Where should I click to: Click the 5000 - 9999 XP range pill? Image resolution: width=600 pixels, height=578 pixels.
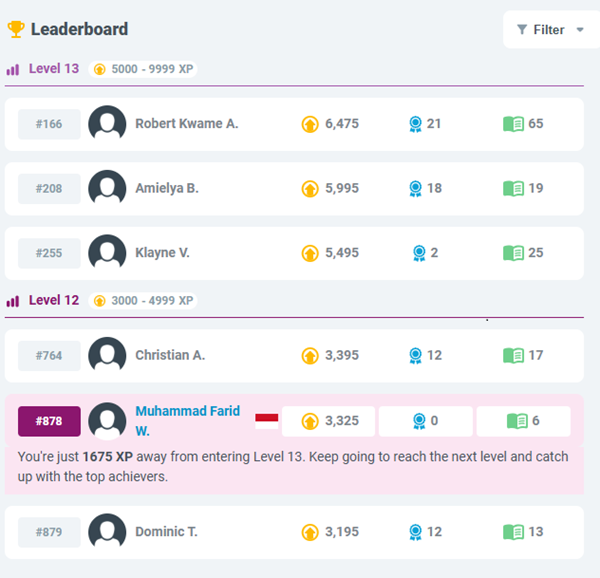coord(143,69)
